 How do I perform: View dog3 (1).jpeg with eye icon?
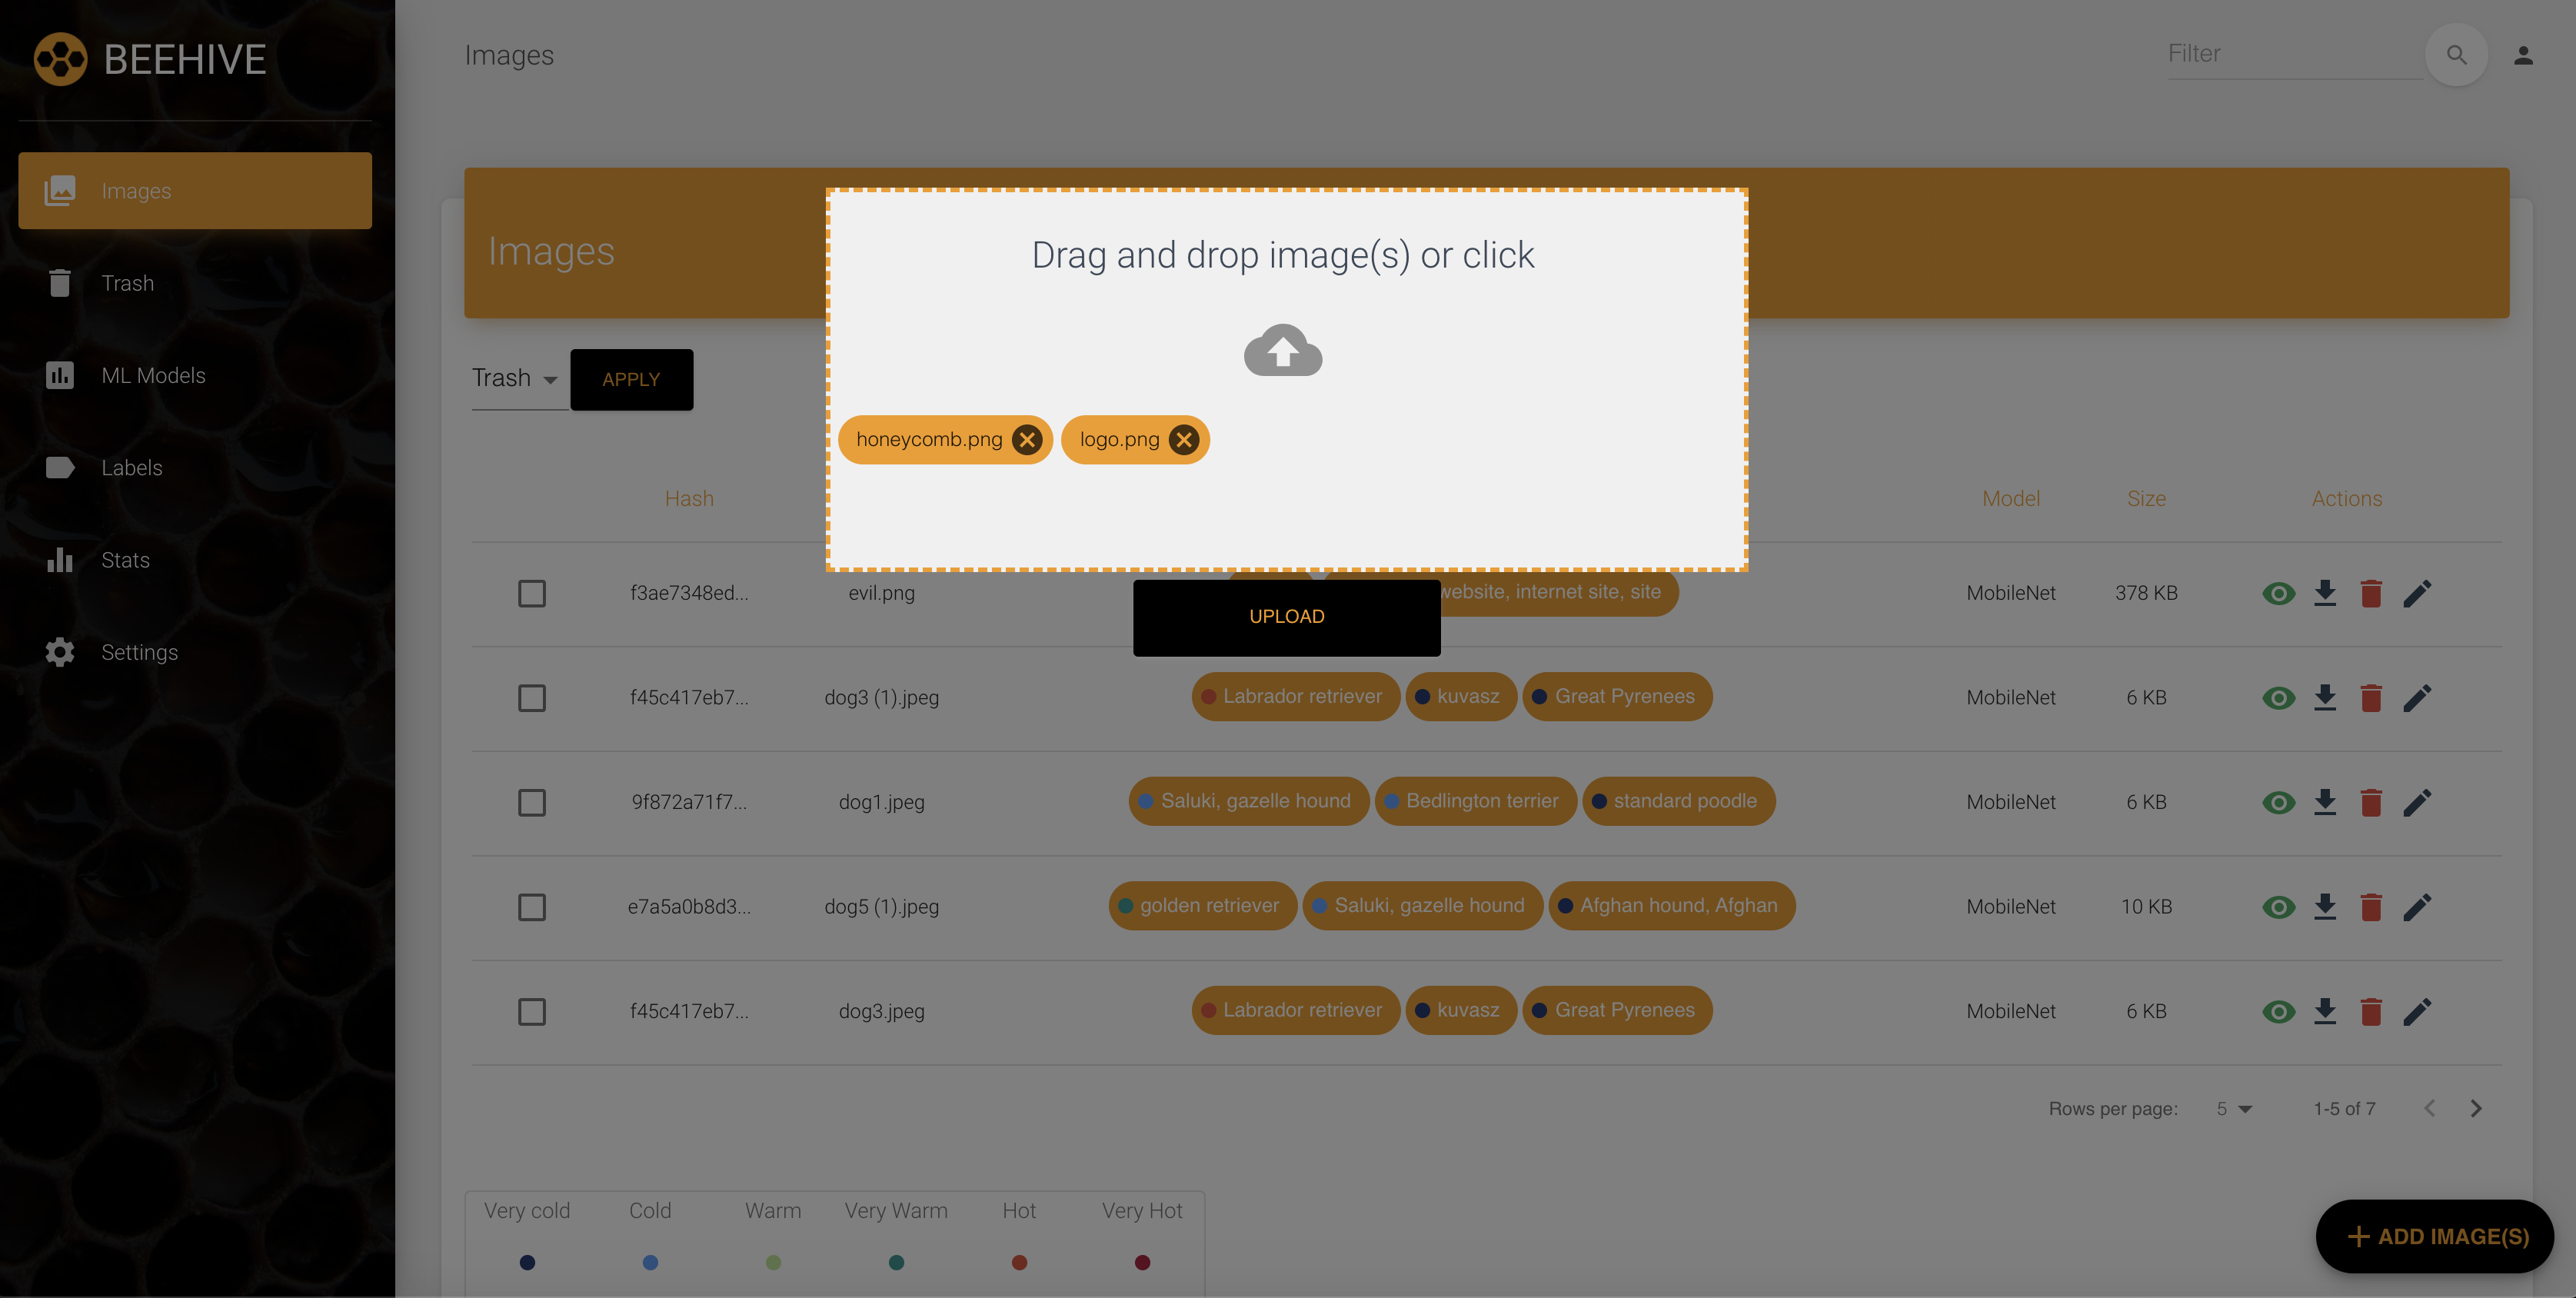point(2278,698)
